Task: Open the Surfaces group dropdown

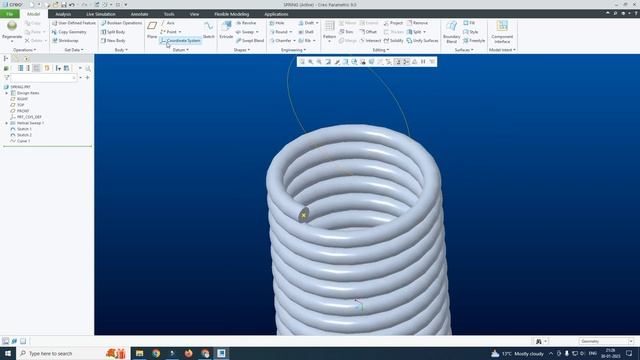Action: click(x=464, y=50)
